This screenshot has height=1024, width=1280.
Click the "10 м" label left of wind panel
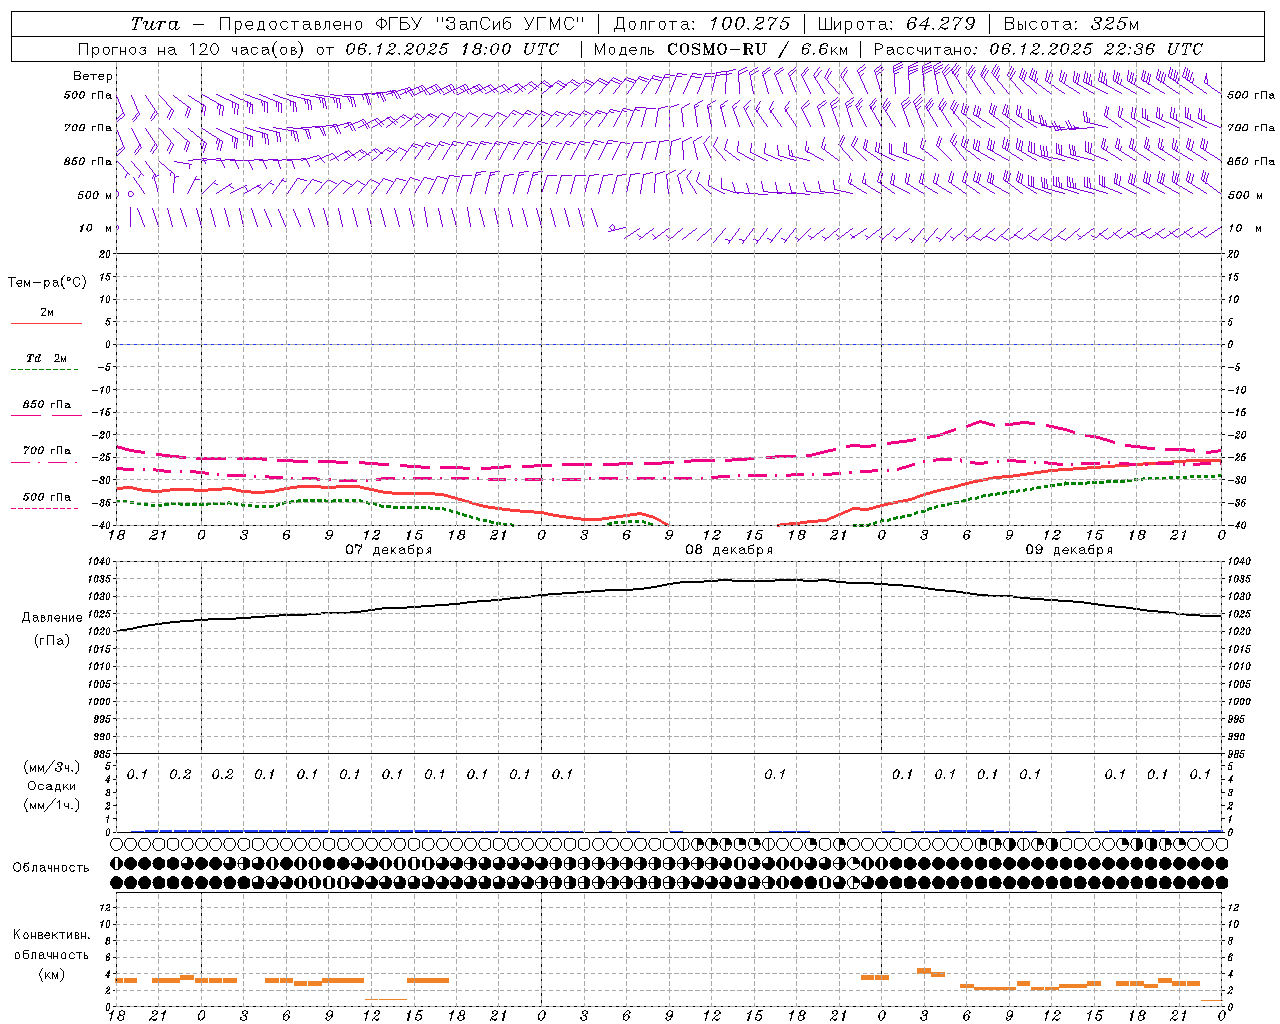(x=96, y=228)
